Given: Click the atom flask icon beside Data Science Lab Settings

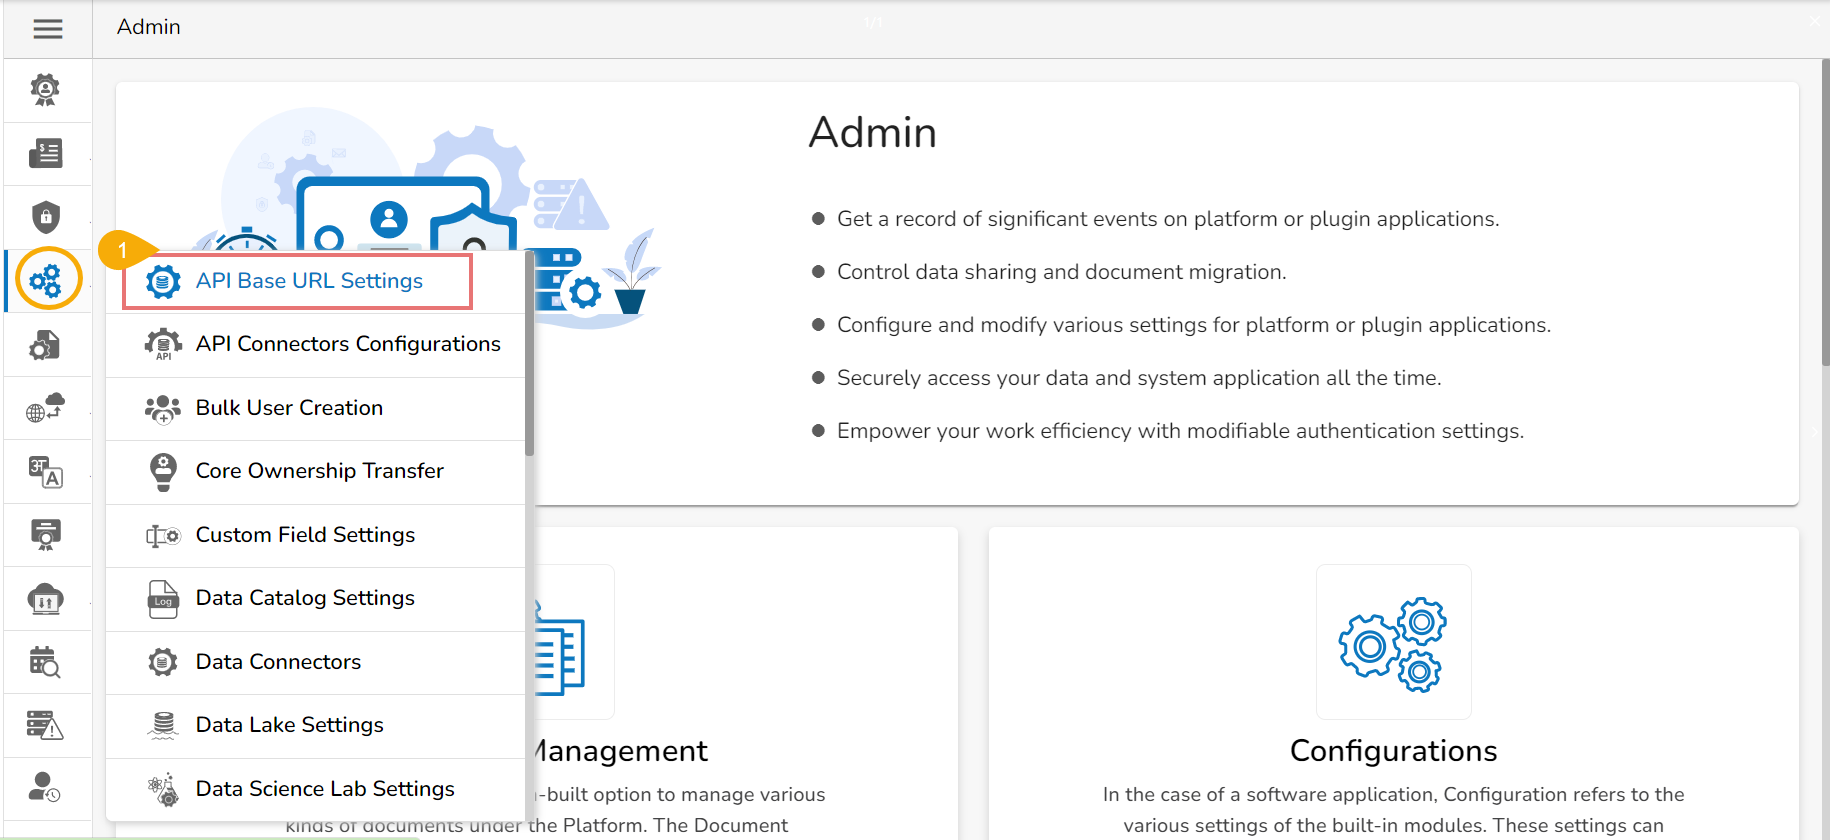Looking at the screenshot, I should point(163,789).
